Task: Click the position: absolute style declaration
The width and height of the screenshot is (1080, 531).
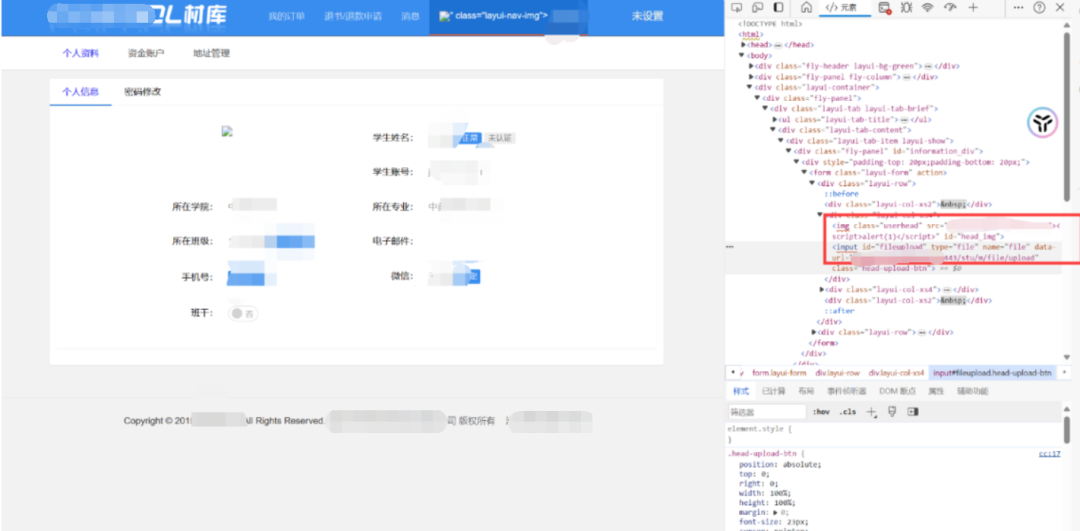Action: tap(780, 464)
